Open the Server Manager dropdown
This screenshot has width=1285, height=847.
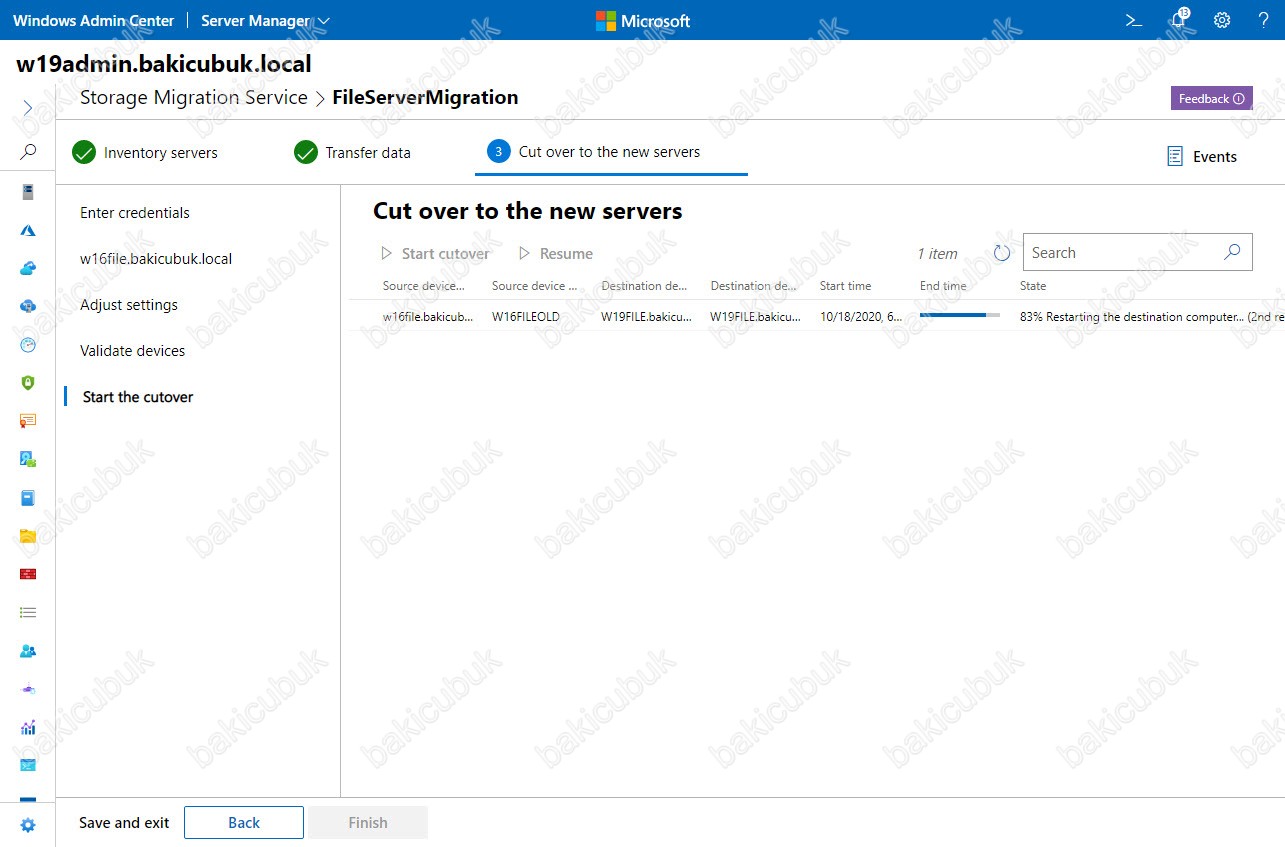pos(265,20)
